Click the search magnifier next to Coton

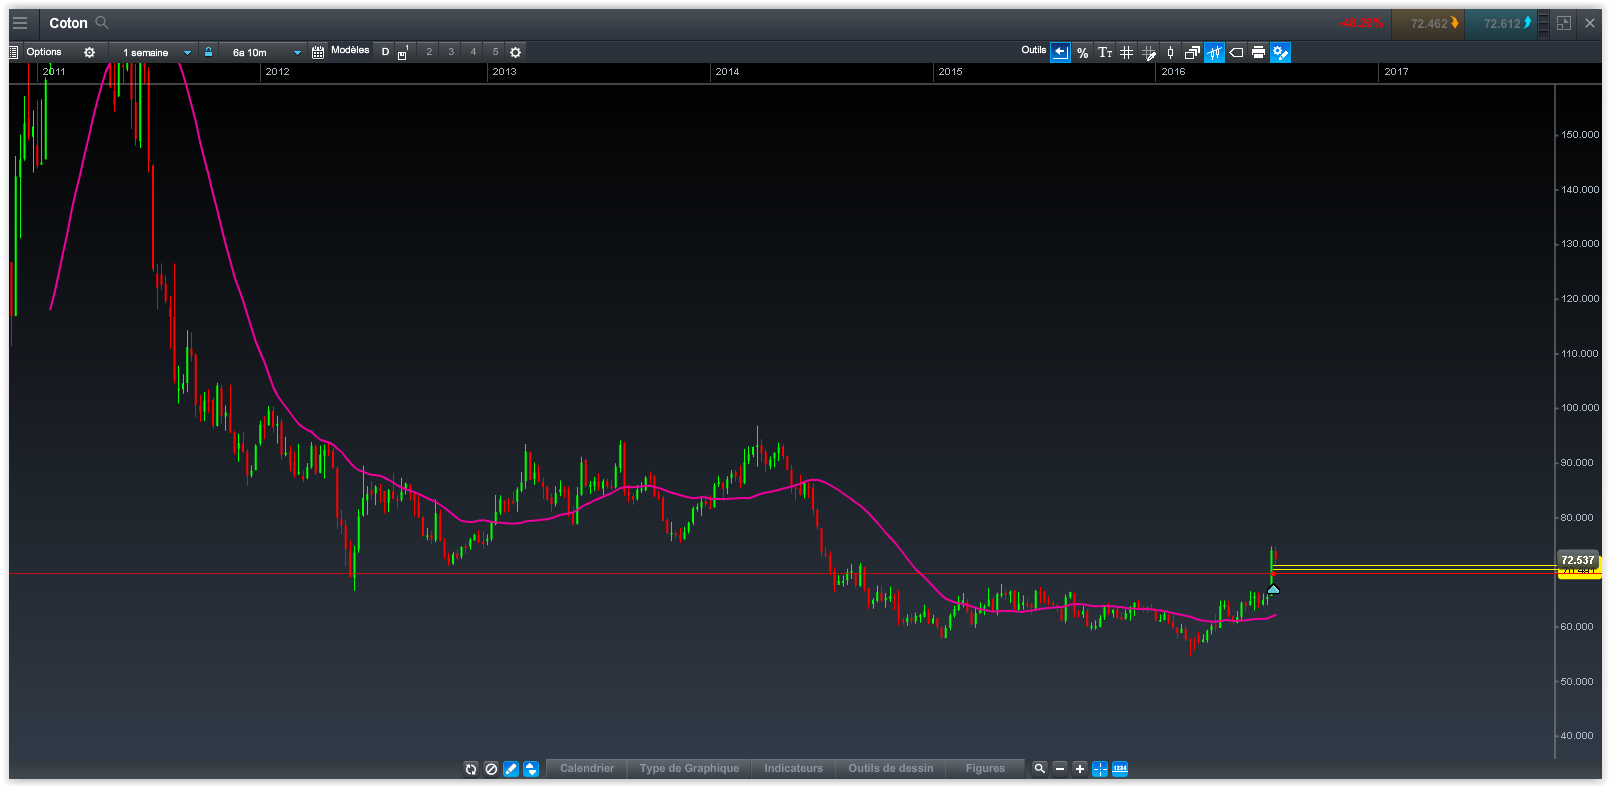(x=102, y=23)
